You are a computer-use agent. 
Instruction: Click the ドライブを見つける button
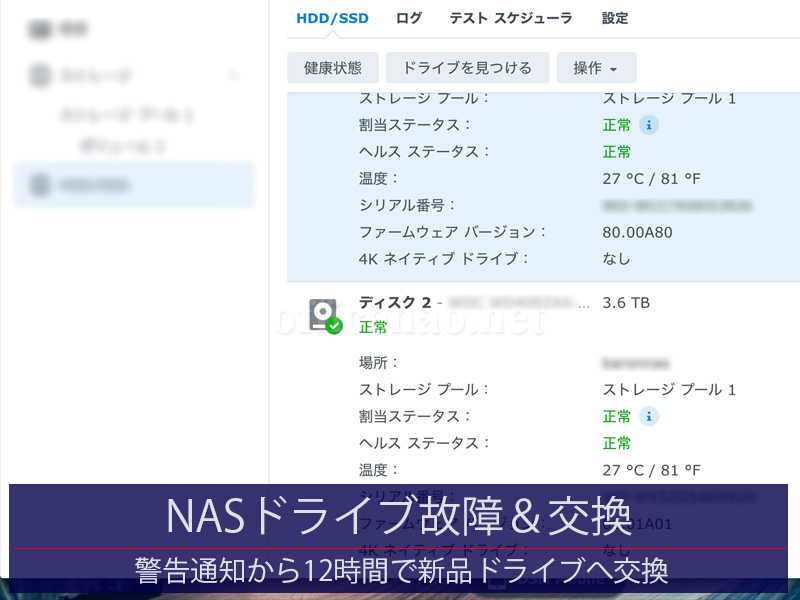[x=467, y=68]
